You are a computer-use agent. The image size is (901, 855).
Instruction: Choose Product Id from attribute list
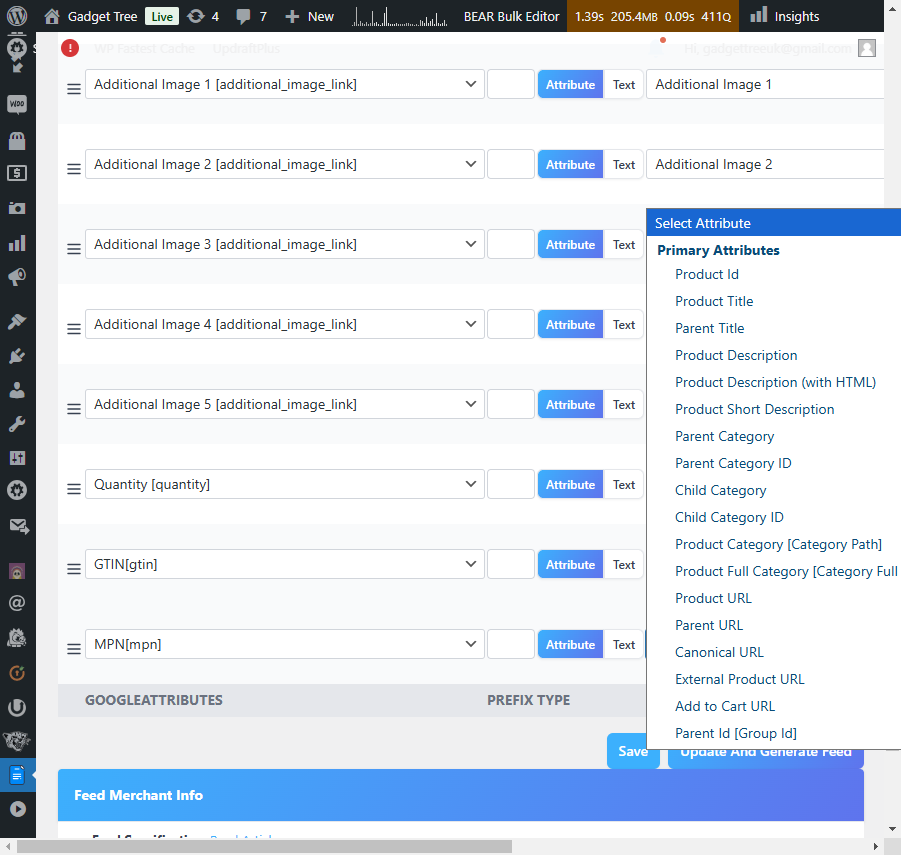coord(707,274)
